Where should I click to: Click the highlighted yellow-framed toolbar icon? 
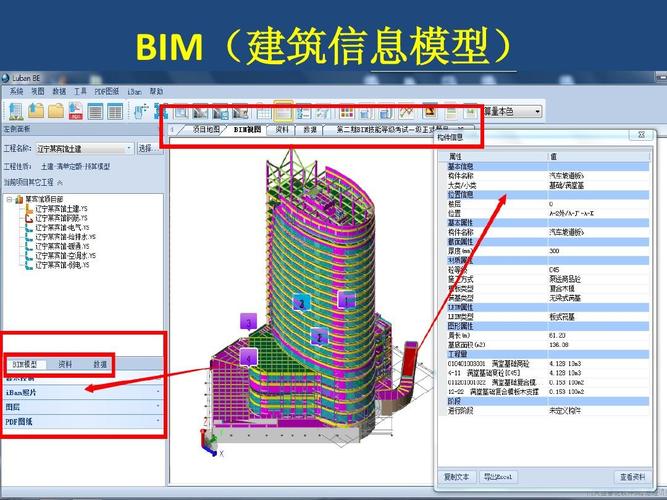tap(283, 112)
